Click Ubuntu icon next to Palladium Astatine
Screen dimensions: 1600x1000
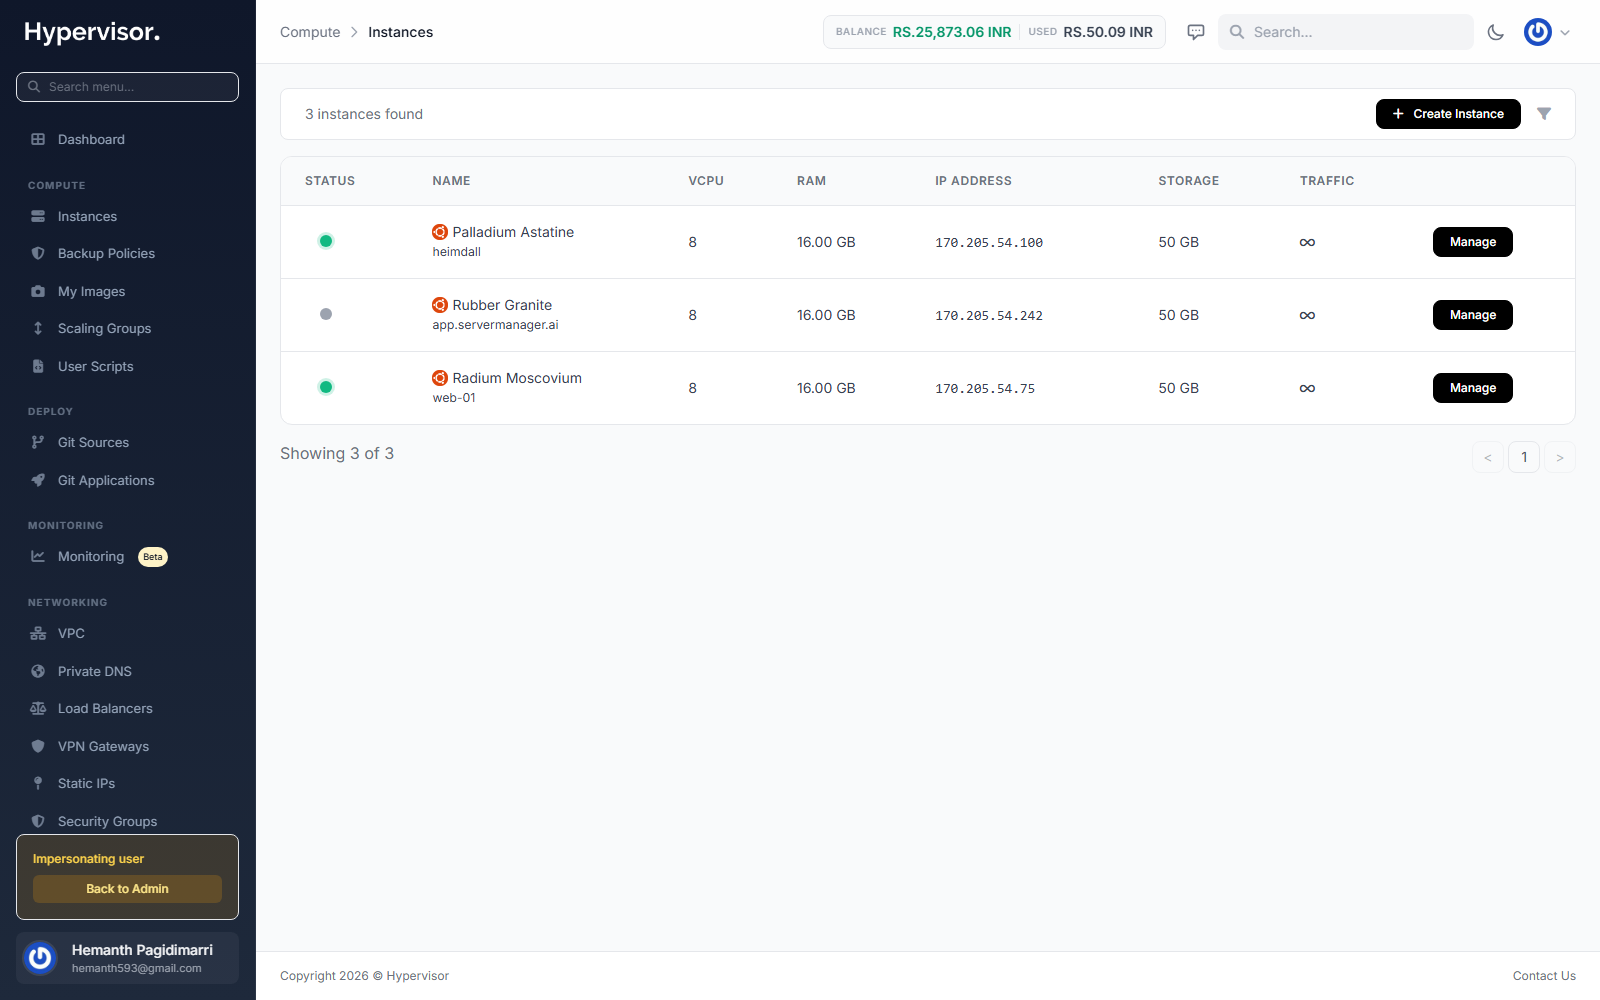pos(440,232)
